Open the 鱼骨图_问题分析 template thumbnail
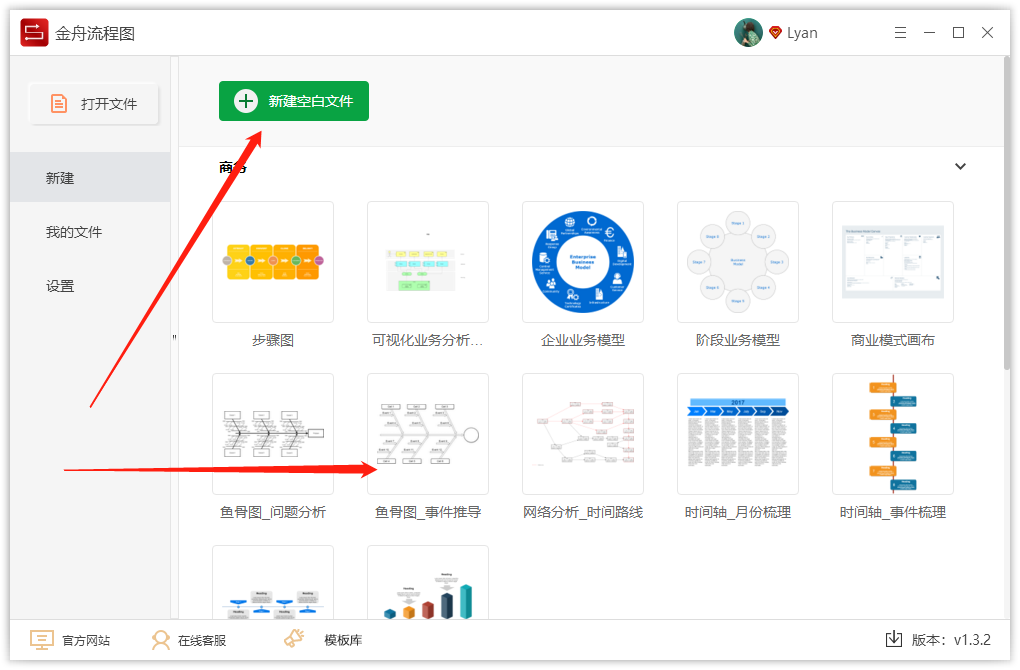 point(273,434)
